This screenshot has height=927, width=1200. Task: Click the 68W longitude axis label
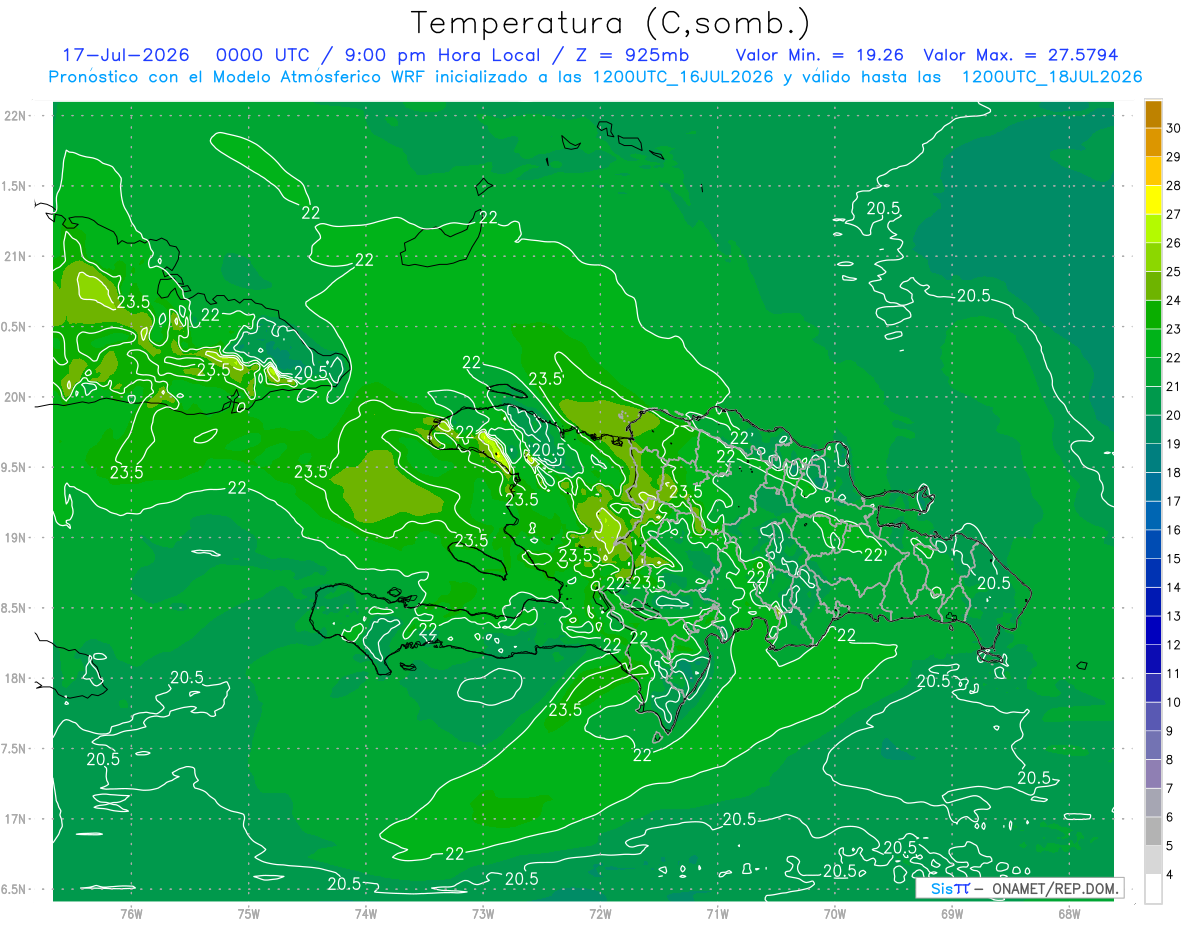(1069, 913)
